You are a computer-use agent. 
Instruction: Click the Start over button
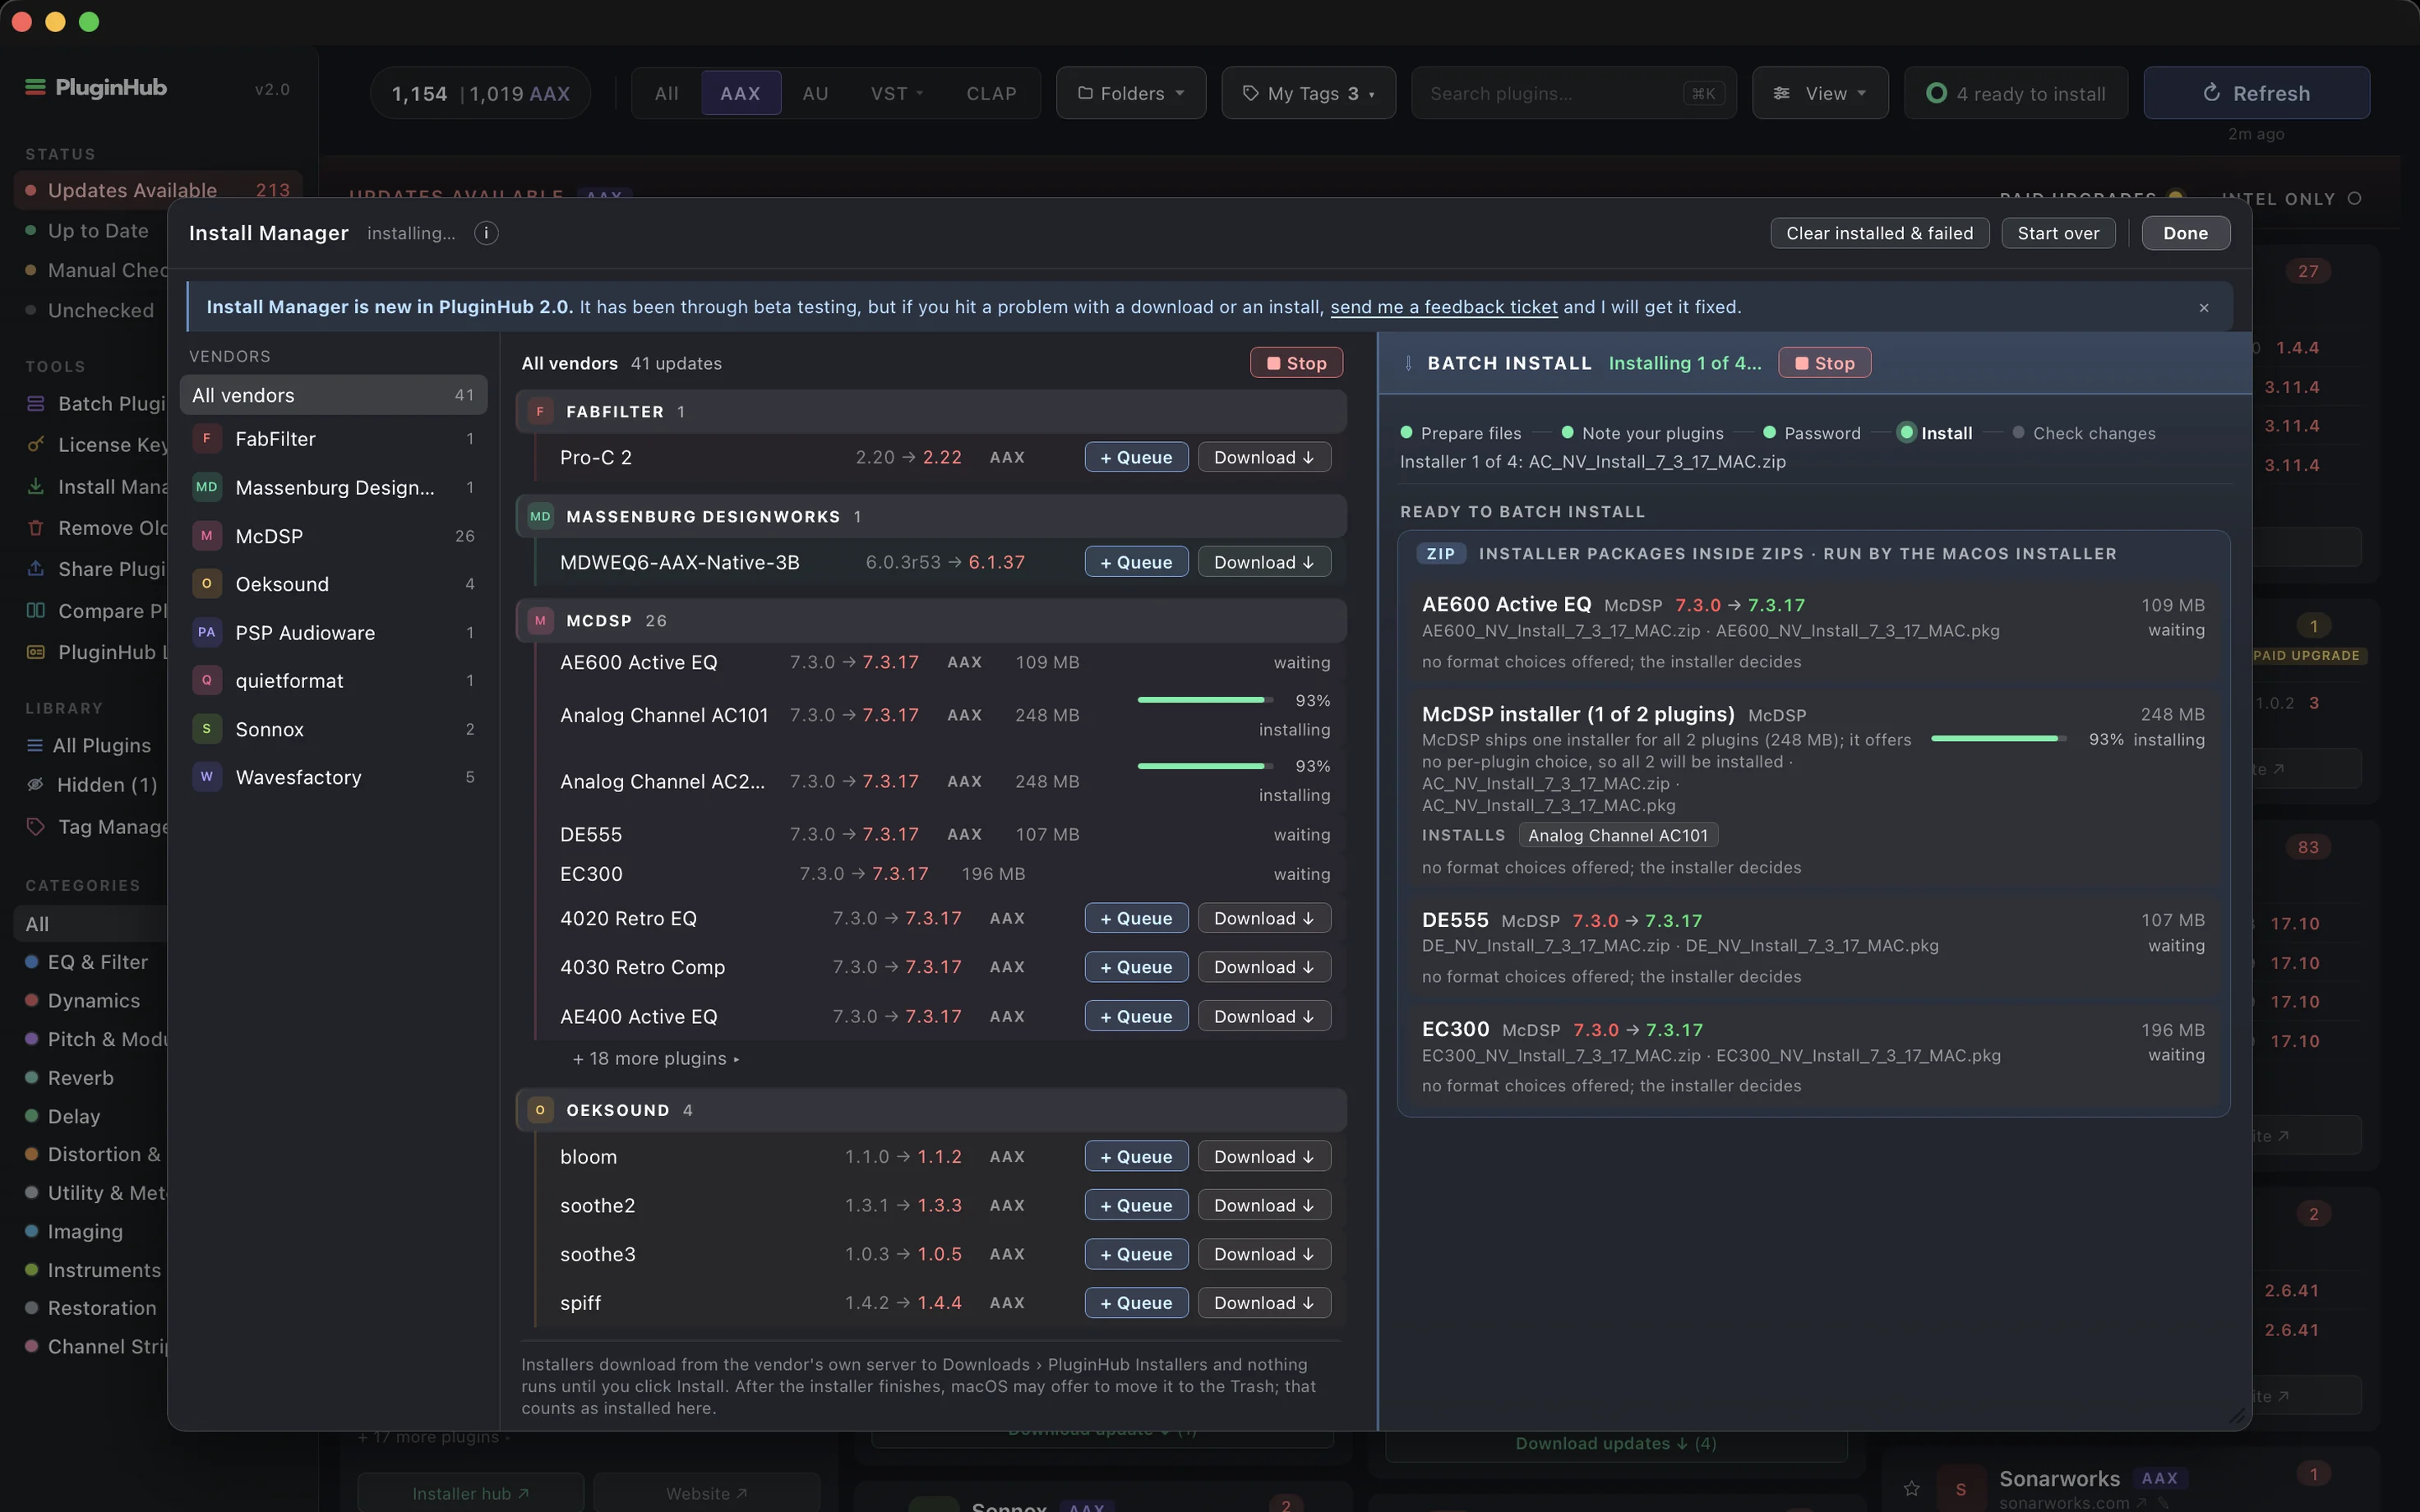coord(2058,233)
